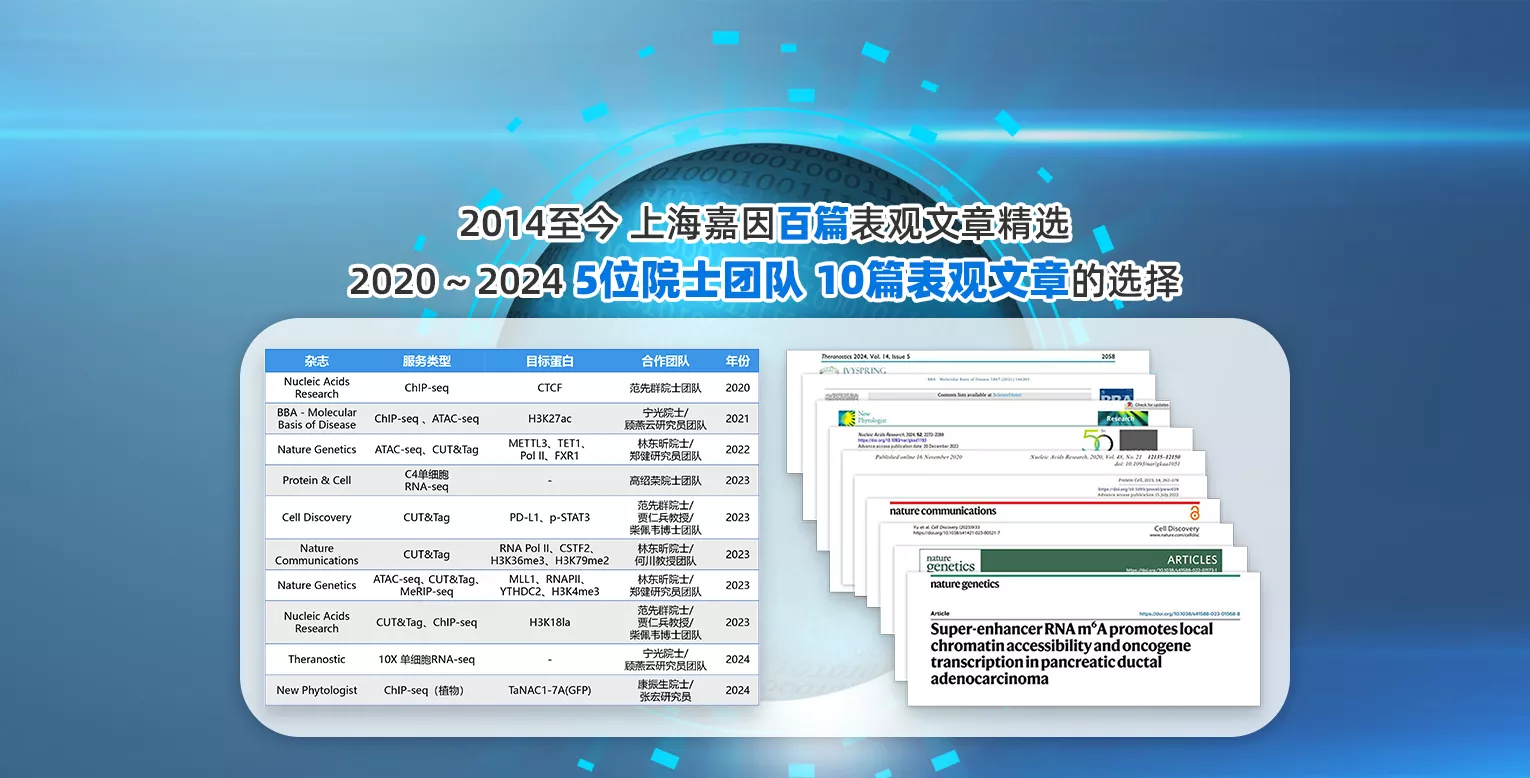Image resolution: width=1530 pixels, height=778 pixels.
Task: Open the DOI link on front paper
Action: pos(1189,614)
